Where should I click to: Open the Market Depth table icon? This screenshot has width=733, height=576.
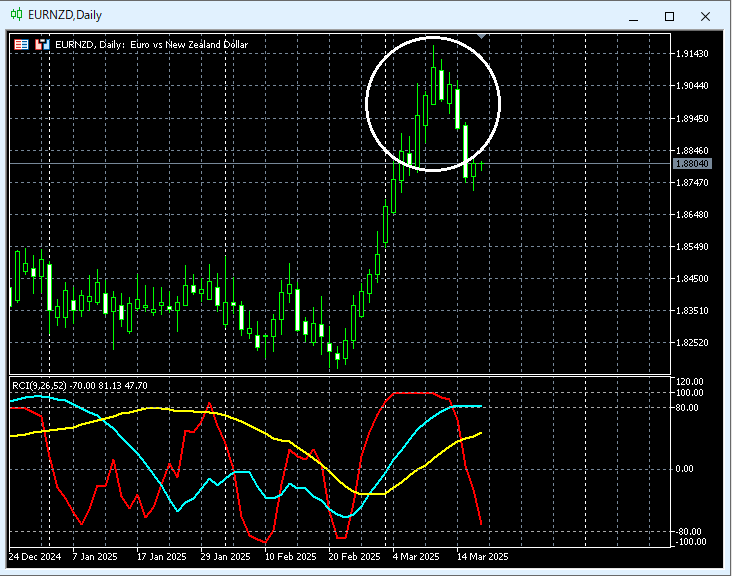pos(22,44)
